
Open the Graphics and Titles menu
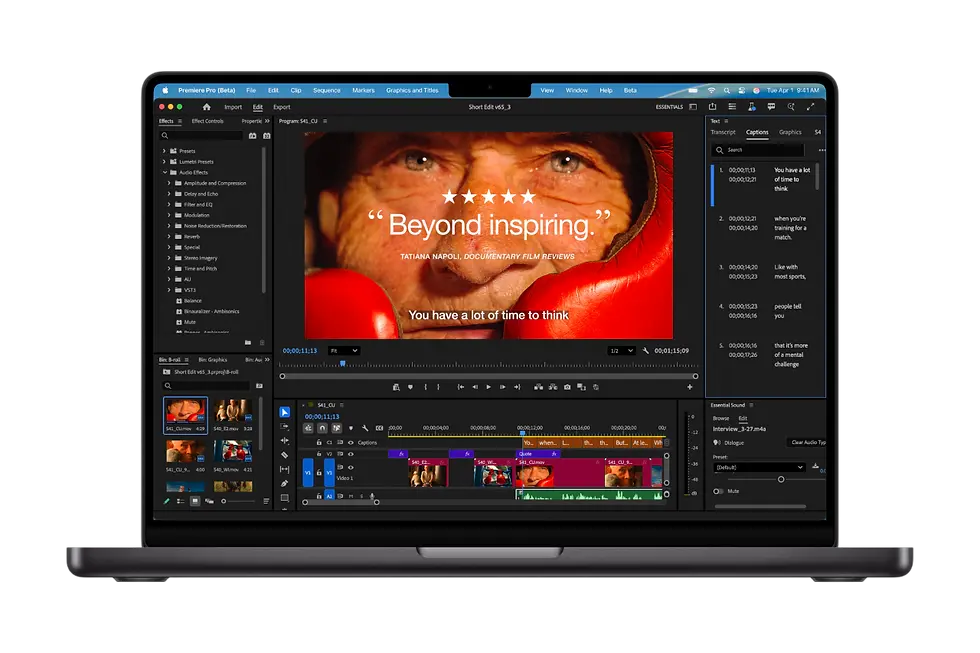(412, 90)
